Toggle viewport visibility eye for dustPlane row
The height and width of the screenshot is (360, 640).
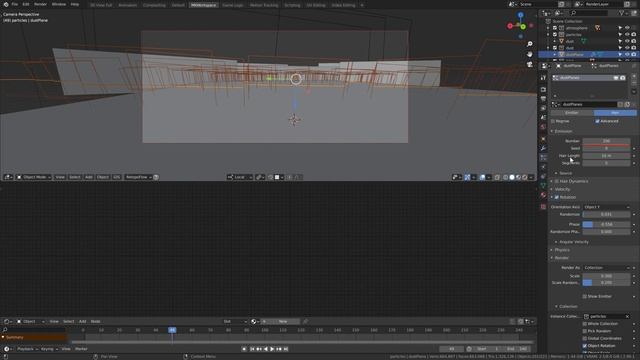[627, 54]
